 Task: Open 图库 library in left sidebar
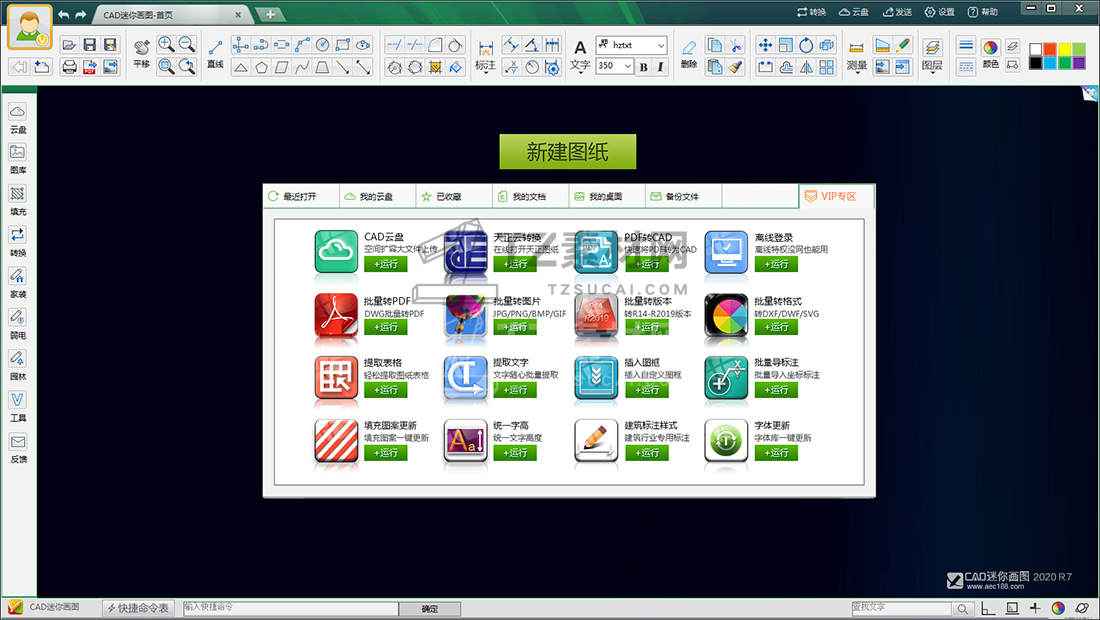pos(18,159)
